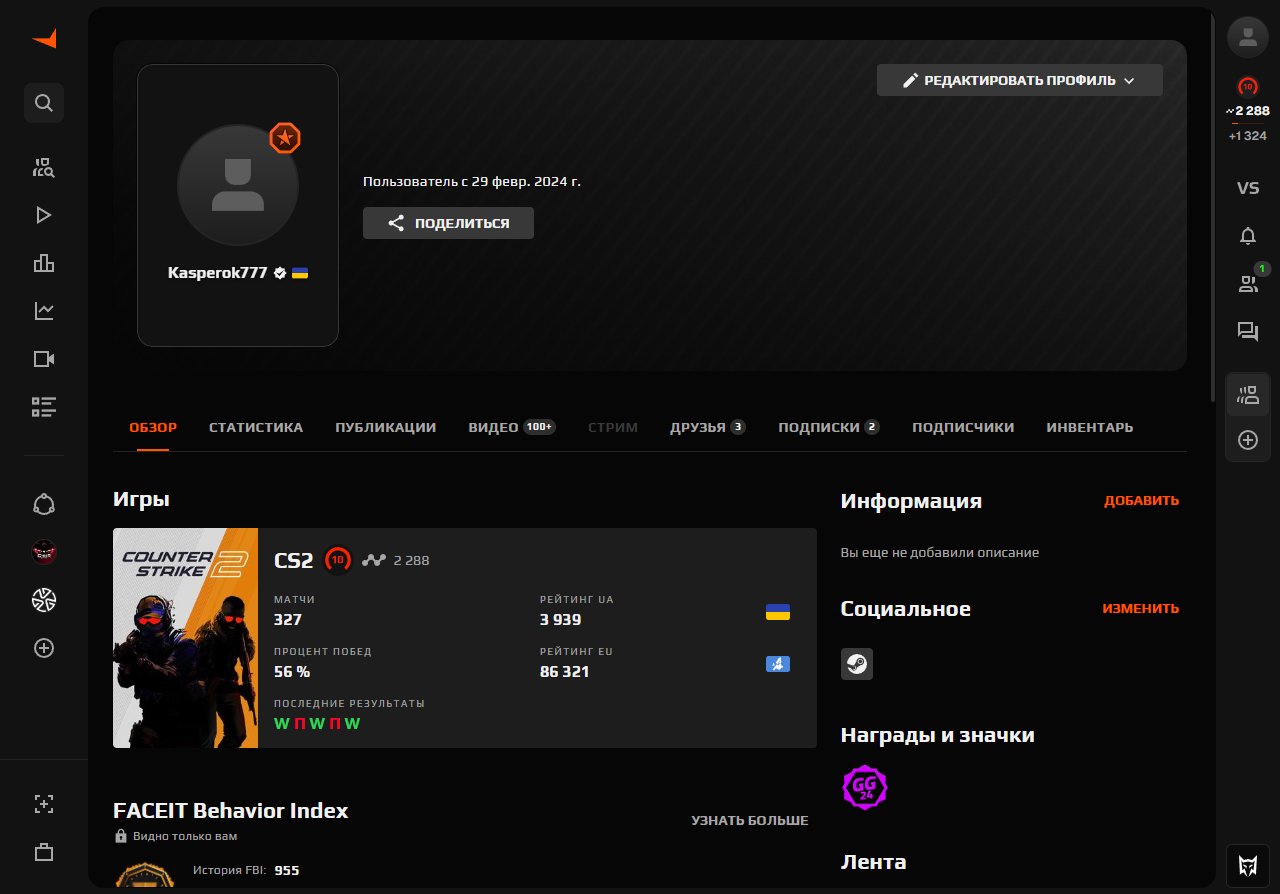Image resolution: width=1280 pixels, height=894 pixels.
Task: Click the FACEIT logo in the sidebar
Action: click(x=44, y=39)
